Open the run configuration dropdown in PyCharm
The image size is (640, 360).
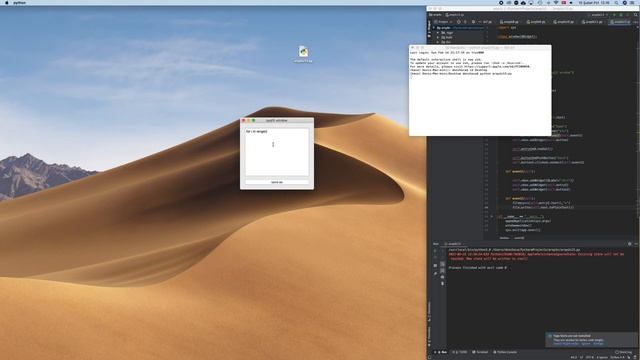(598, 15)
